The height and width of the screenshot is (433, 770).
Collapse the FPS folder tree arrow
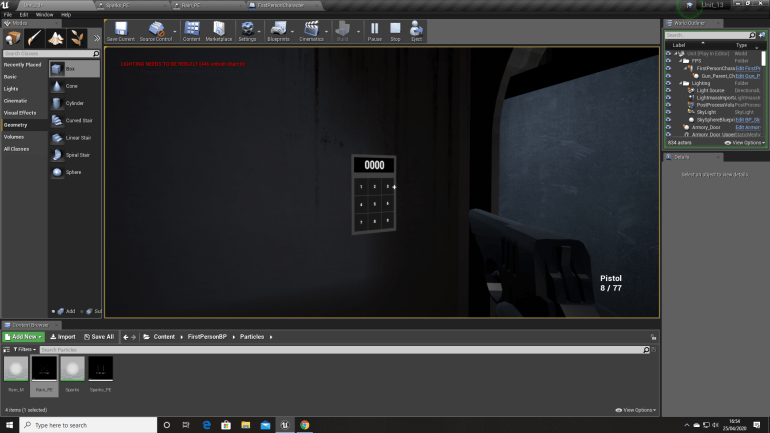681,61
